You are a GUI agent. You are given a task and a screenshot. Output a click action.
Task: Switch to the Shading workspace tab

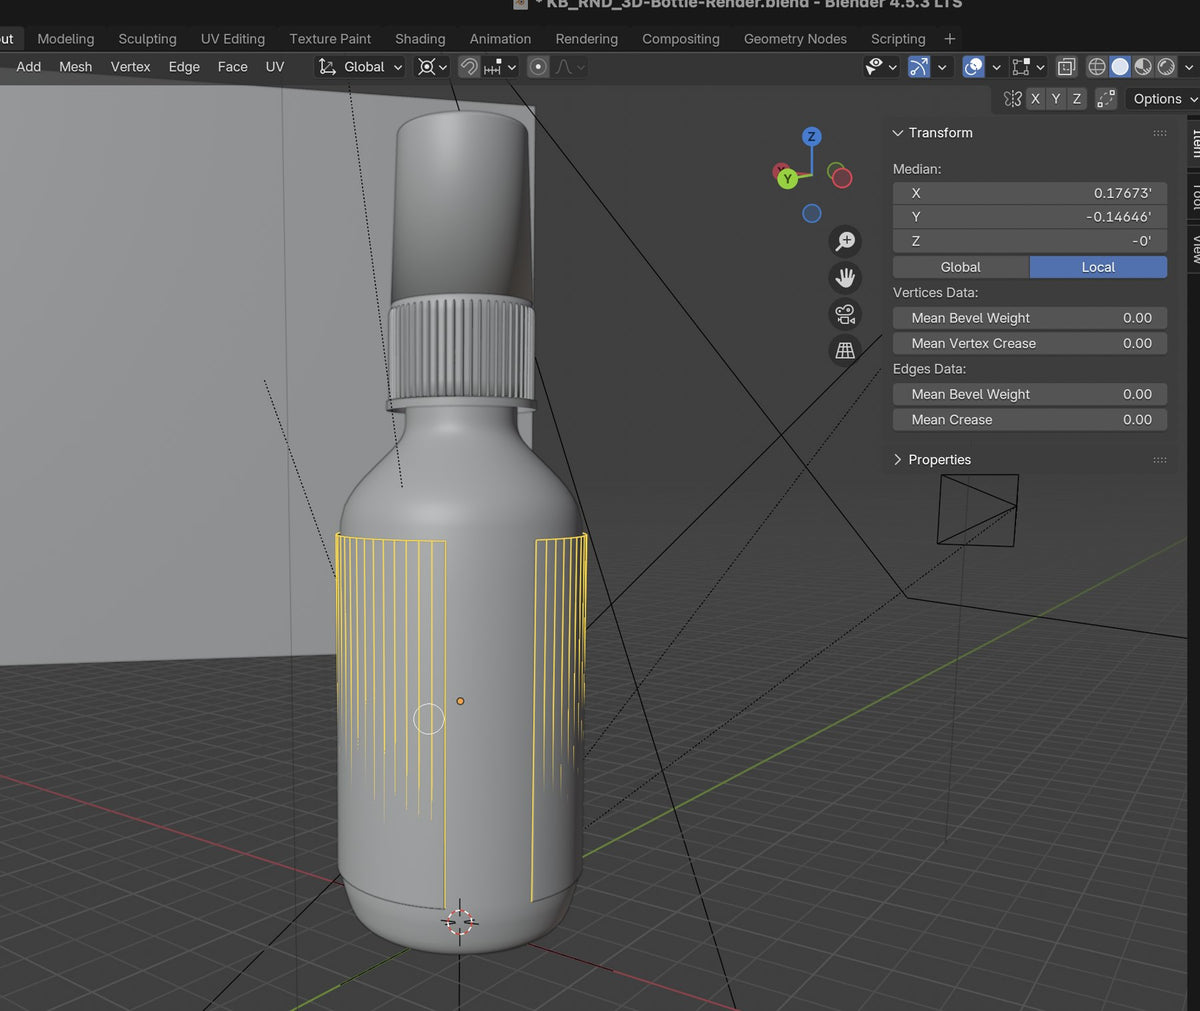click(420, 39)
